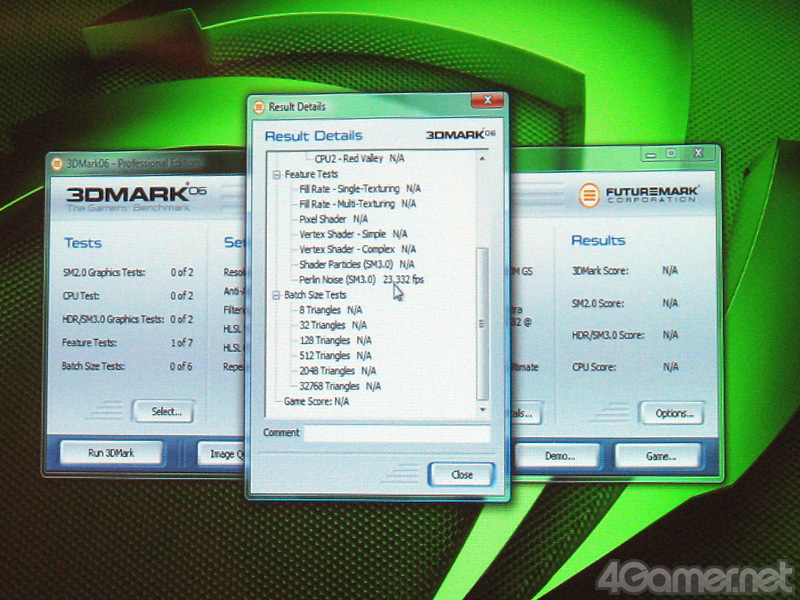
Task: Click SM2.0 Graphics Tests 0 of 2 value
Action: [182, 272]
